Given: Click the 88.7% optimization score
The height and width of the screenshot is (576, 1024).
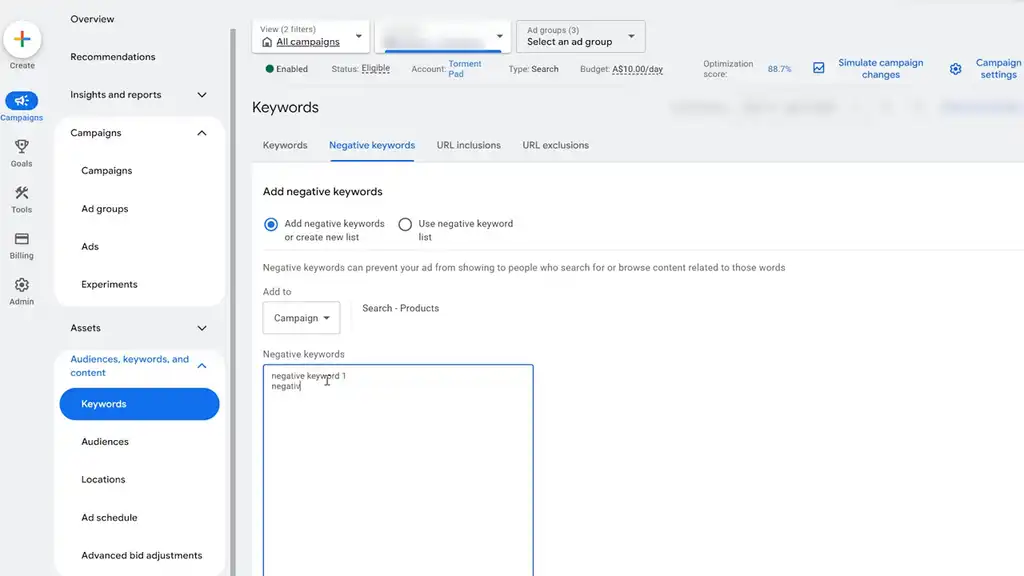Looking at the screenshot, I should point(779,69).
